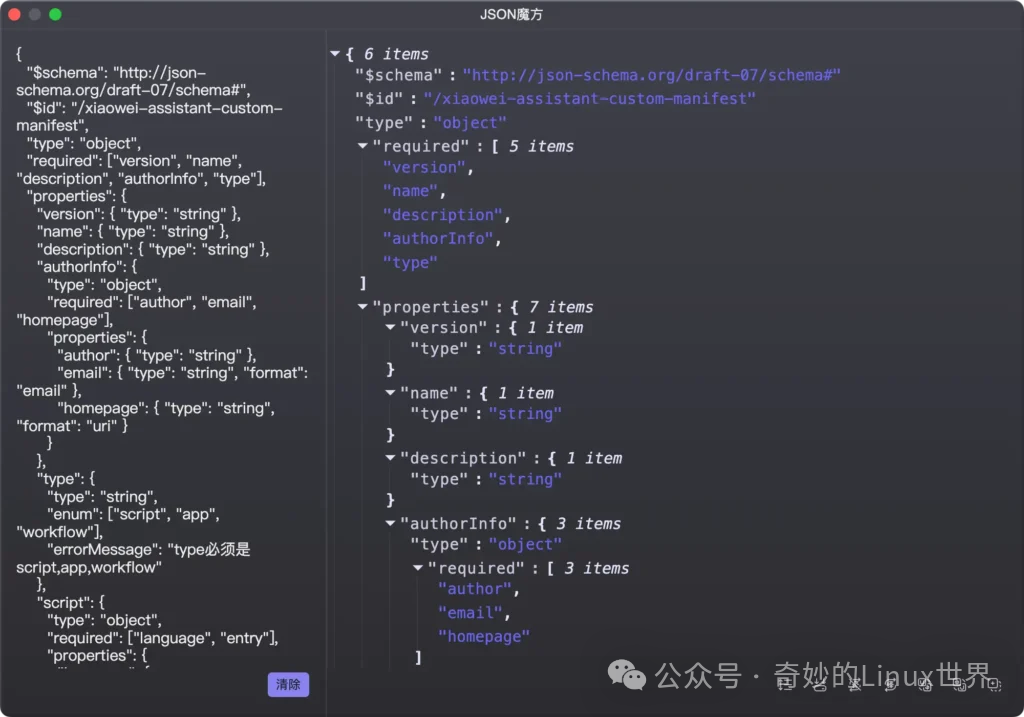Click the "string" type value under version
Screen dimensions: 1024x717
525,349
